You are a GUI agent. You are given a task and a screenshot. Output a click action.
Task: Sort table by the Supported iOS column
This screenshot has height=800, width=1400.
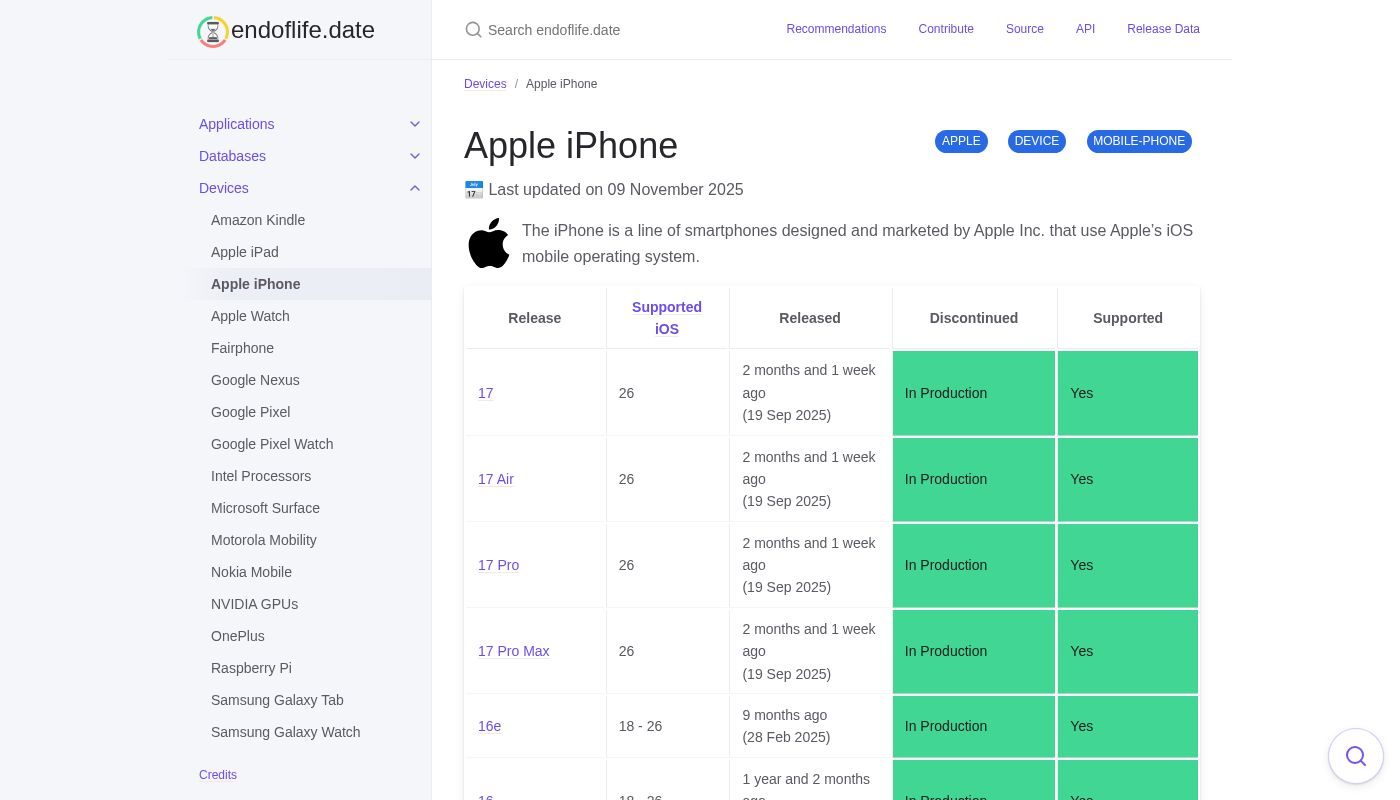click(x=667, y=318)
